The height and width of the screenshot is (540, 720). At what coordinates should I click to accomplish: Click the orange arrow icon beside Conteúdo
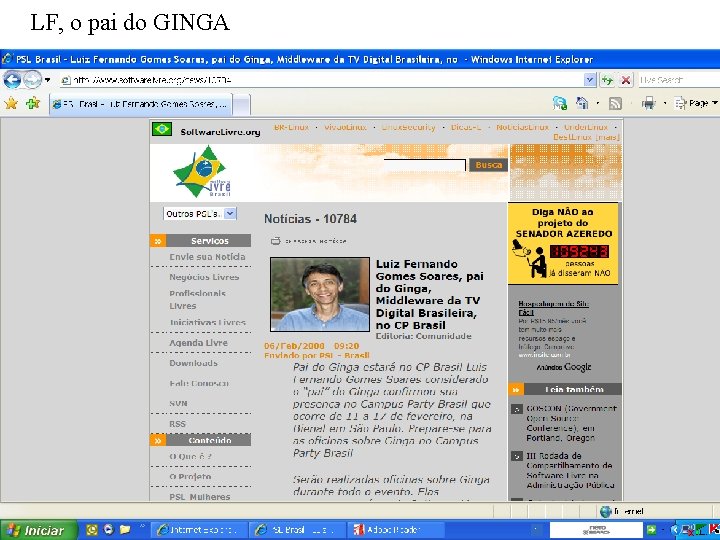point(158,440)
